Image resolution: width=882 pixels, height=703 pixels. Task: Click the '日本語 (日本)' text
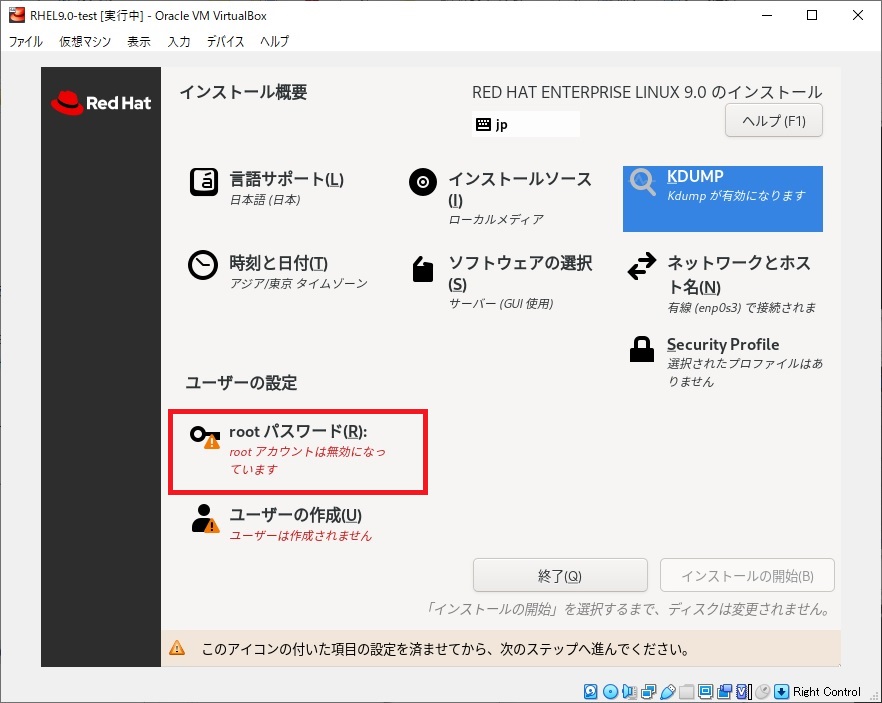(x=265, y=200)
